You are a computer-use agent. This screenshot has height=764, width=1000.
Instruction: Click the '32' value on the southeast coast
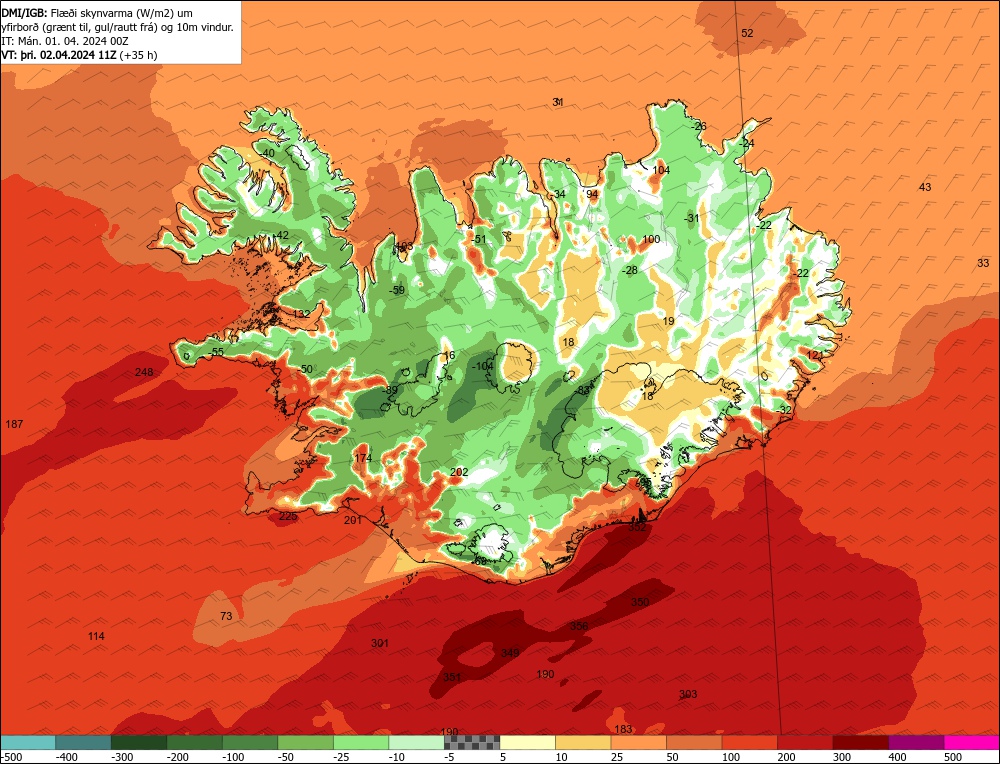tap(786, 410)
